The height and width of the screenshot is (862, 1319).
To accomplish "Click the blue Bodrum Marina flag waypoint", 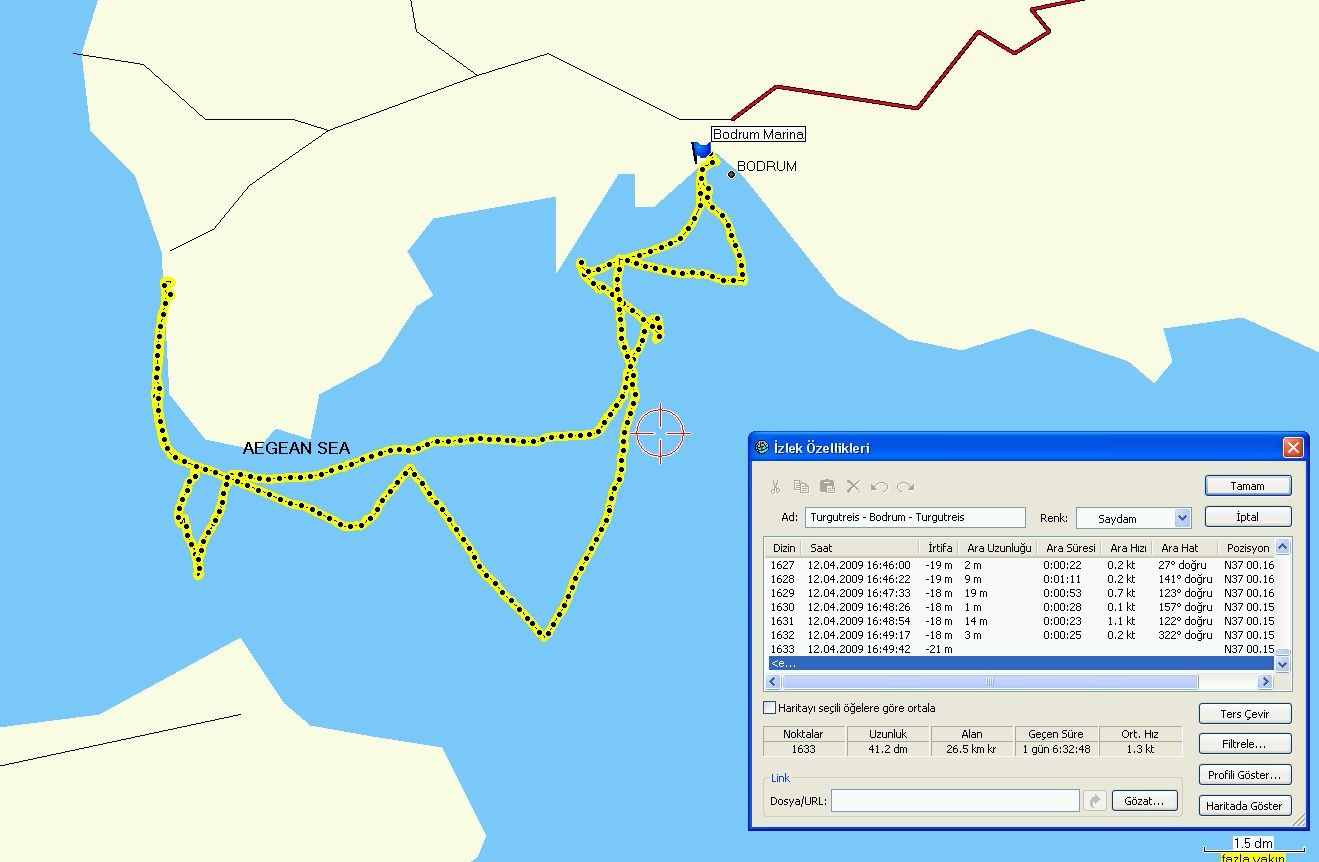I will (x=702, y=153).
